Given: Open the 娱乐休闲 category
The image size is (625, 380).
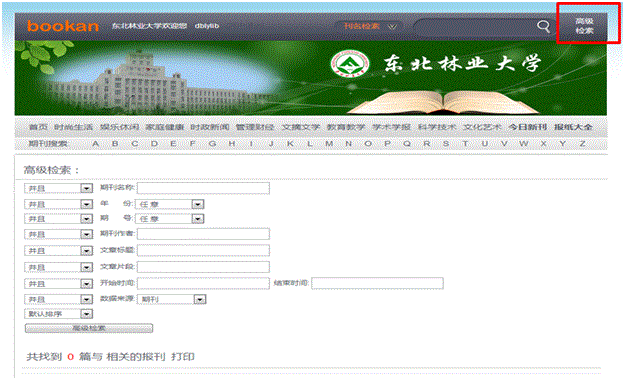Looking at the screenshot, I should tap(119, 127).
